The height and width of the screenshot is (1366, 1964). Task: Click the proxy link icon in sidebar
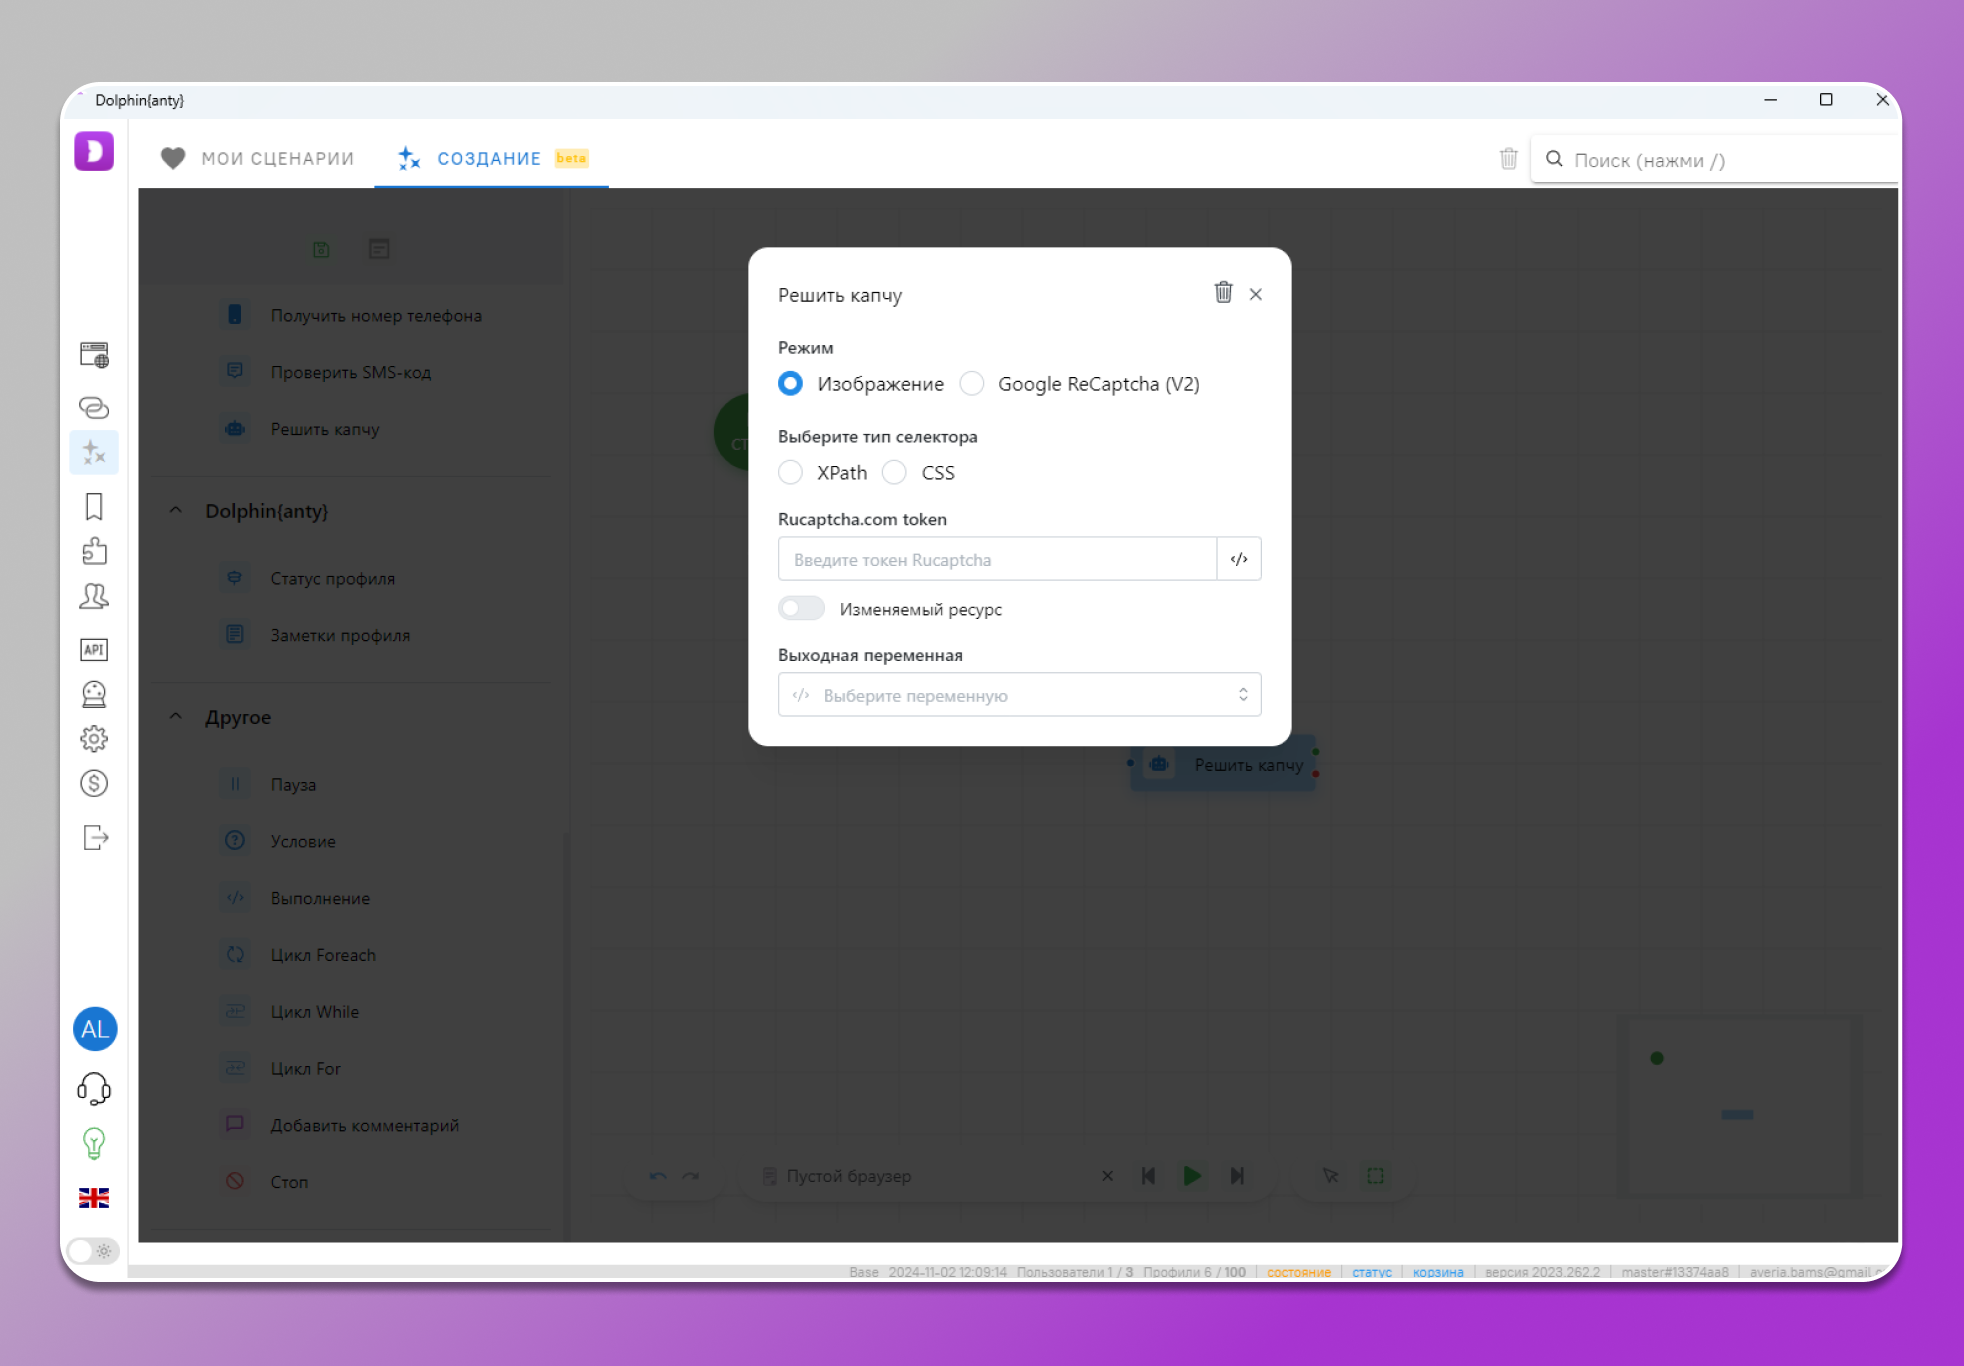tap(94, 407)
